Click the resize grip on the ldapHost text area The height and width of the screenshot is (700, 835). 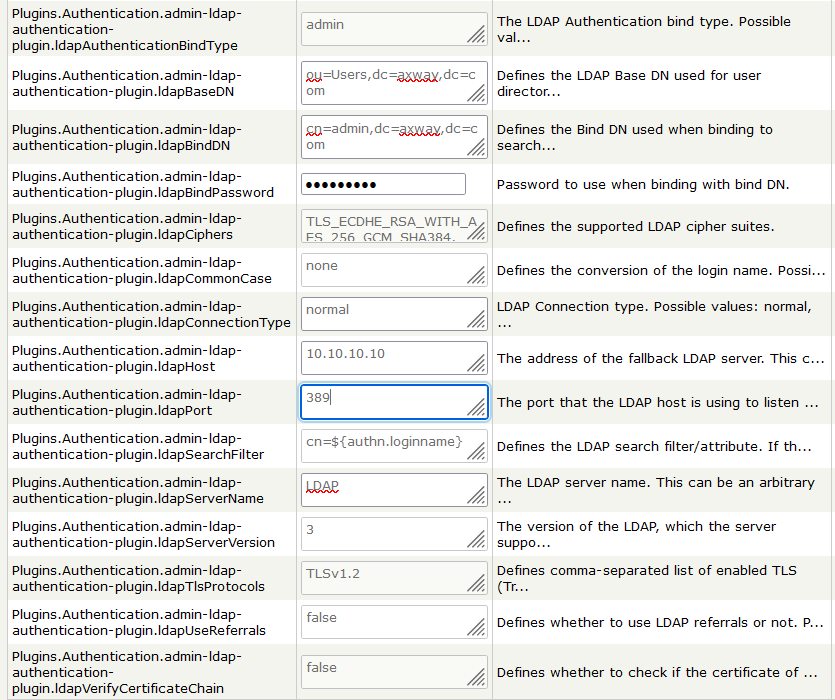477,364
